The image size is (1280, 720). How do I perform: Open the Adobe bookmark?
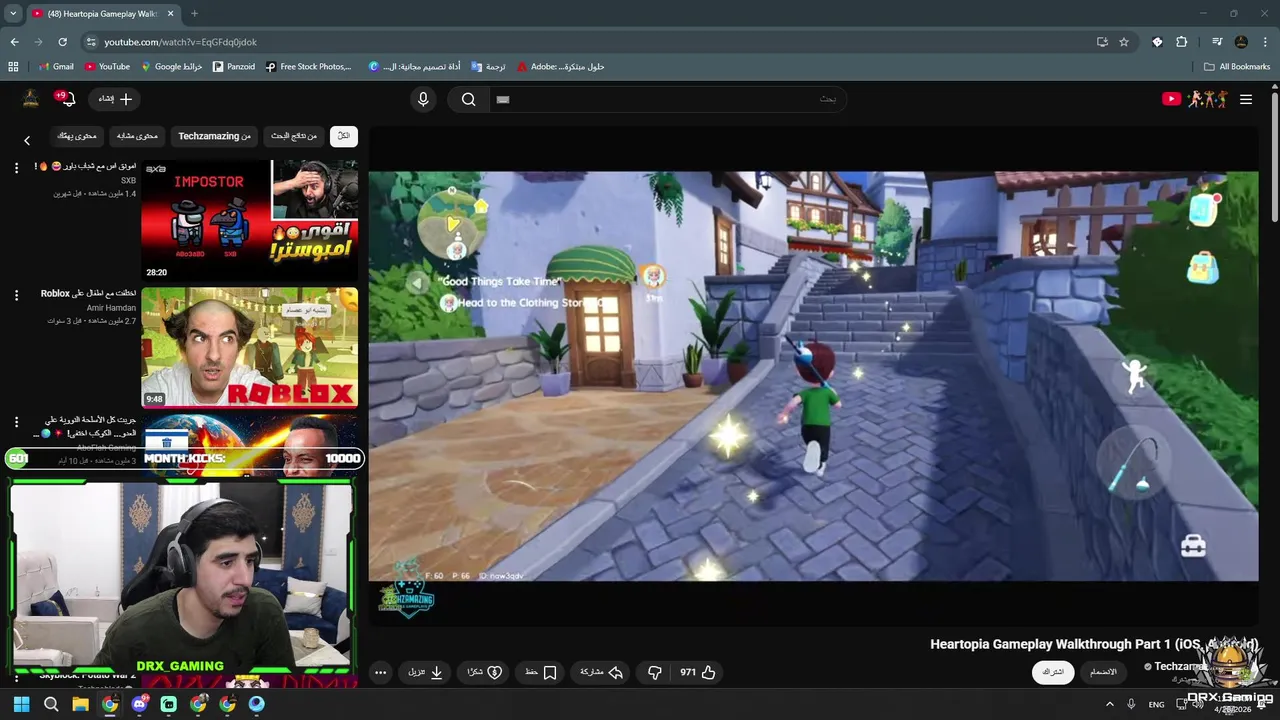click(561, 67)
